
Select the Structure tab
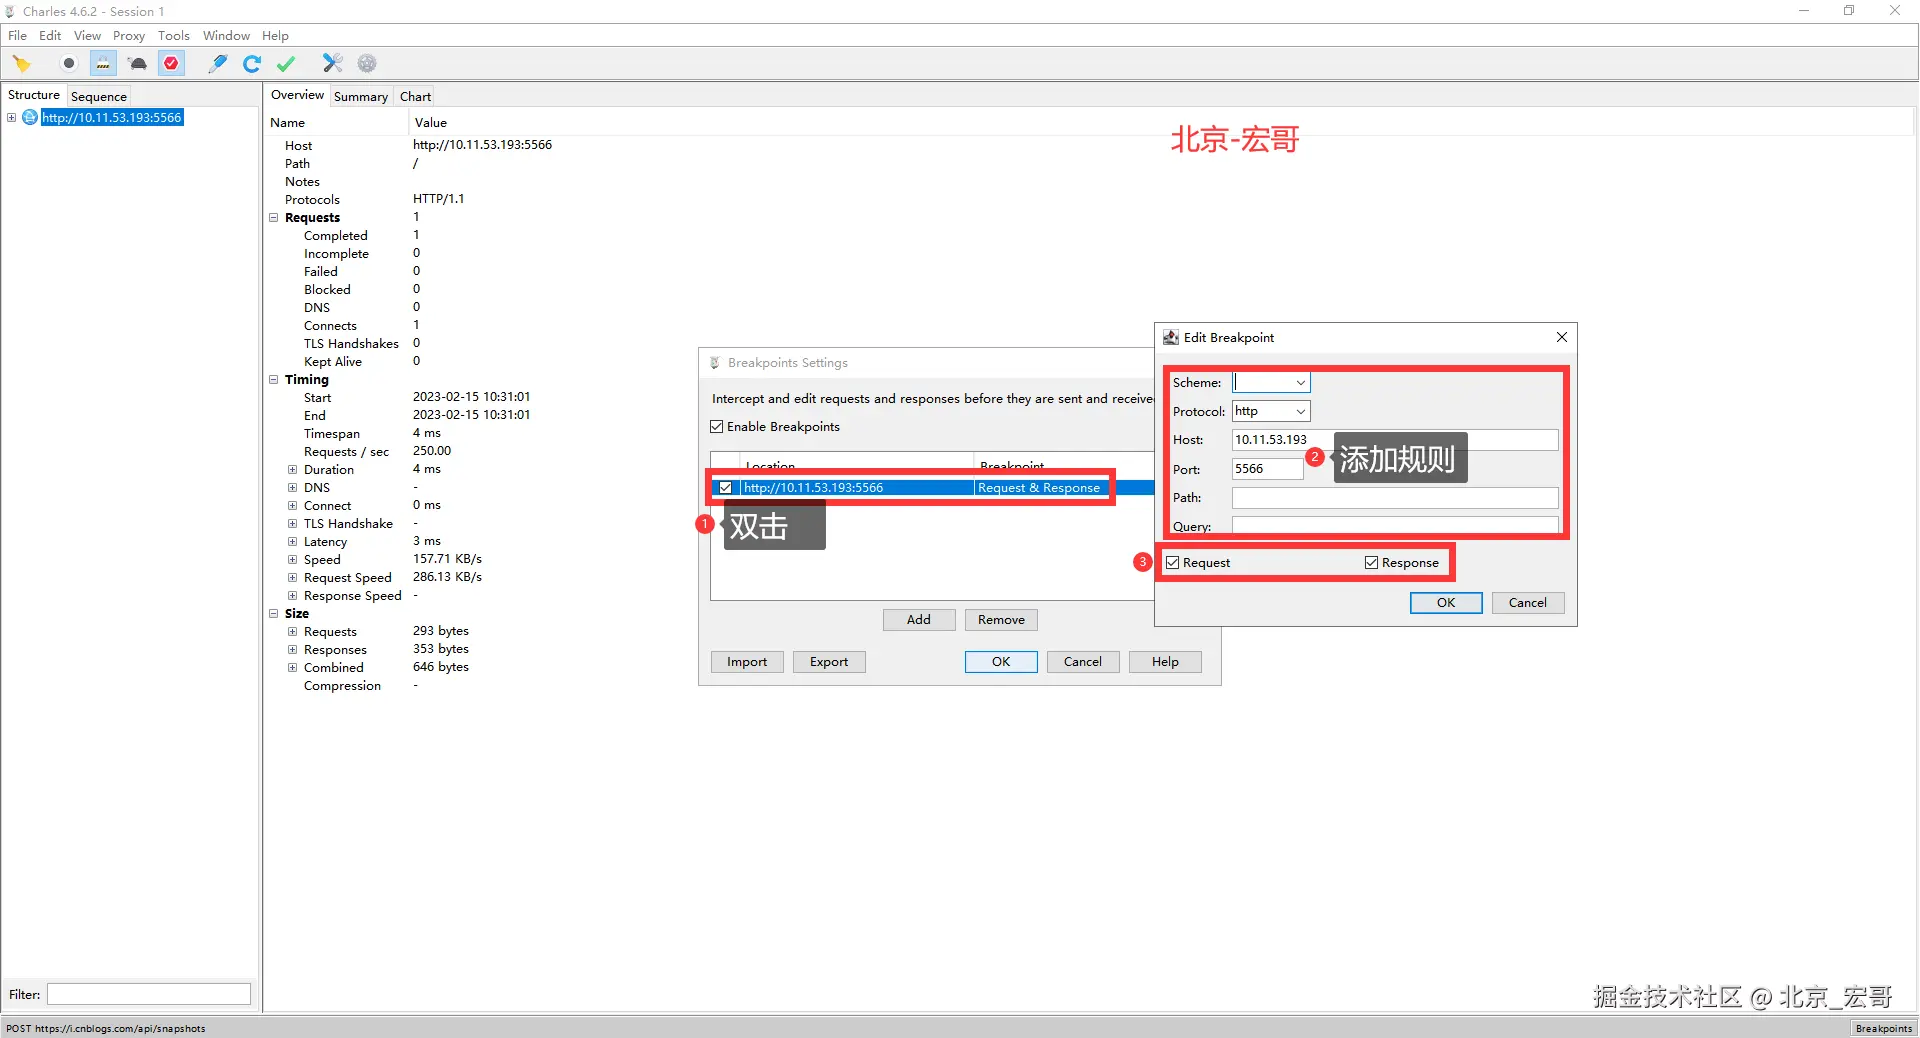[x=34, y=96]
